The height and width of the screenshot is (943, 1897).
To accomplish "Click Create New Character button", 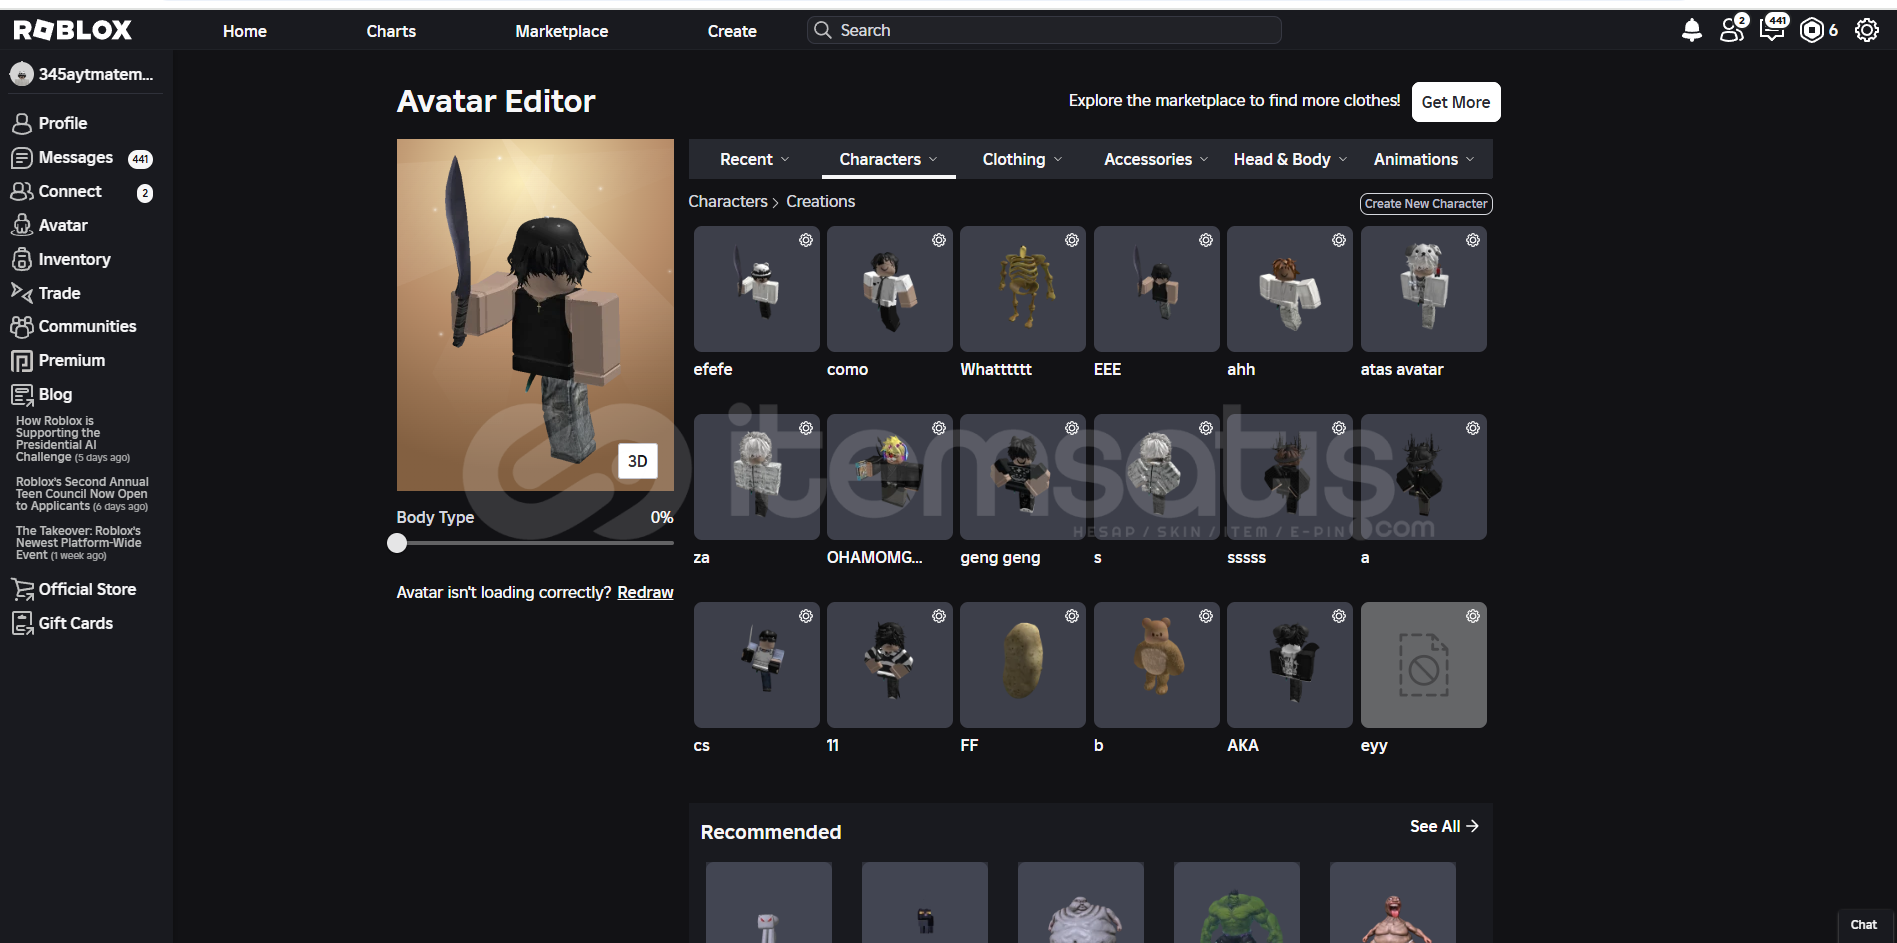I will (x=1426, y=203).
